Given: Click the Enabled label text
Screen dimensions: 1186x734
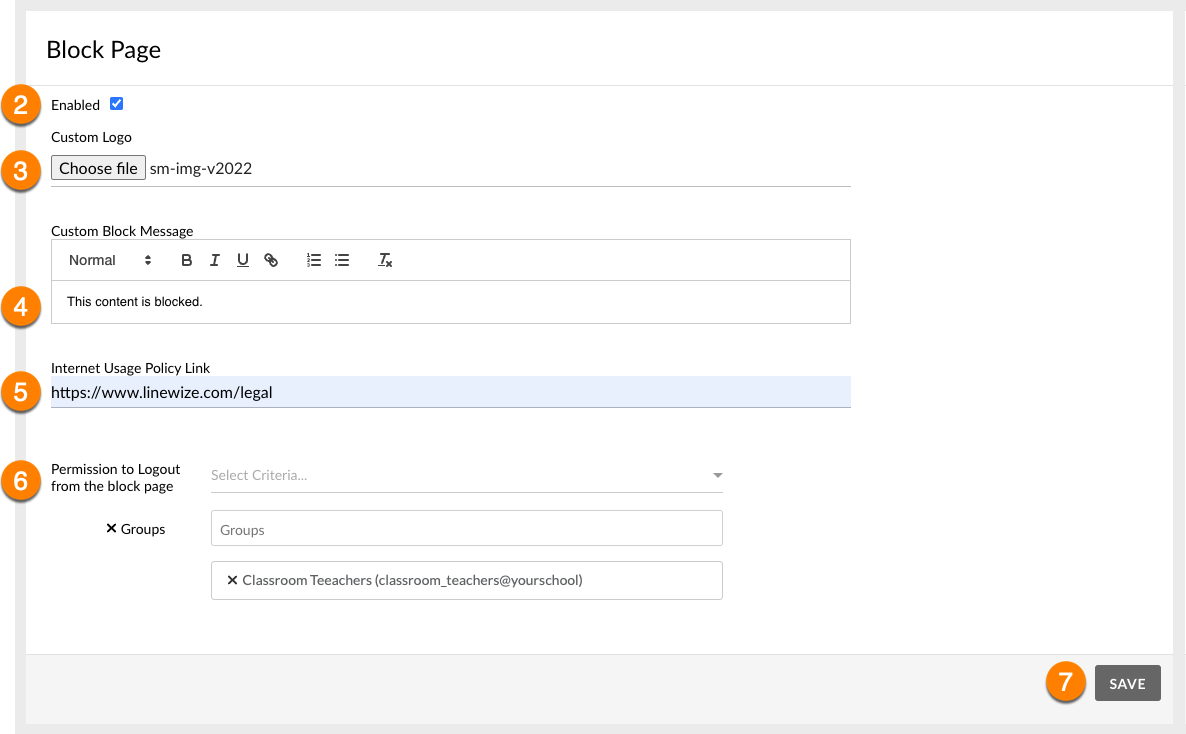Looking at the screenshot, I should coord(76,105).
